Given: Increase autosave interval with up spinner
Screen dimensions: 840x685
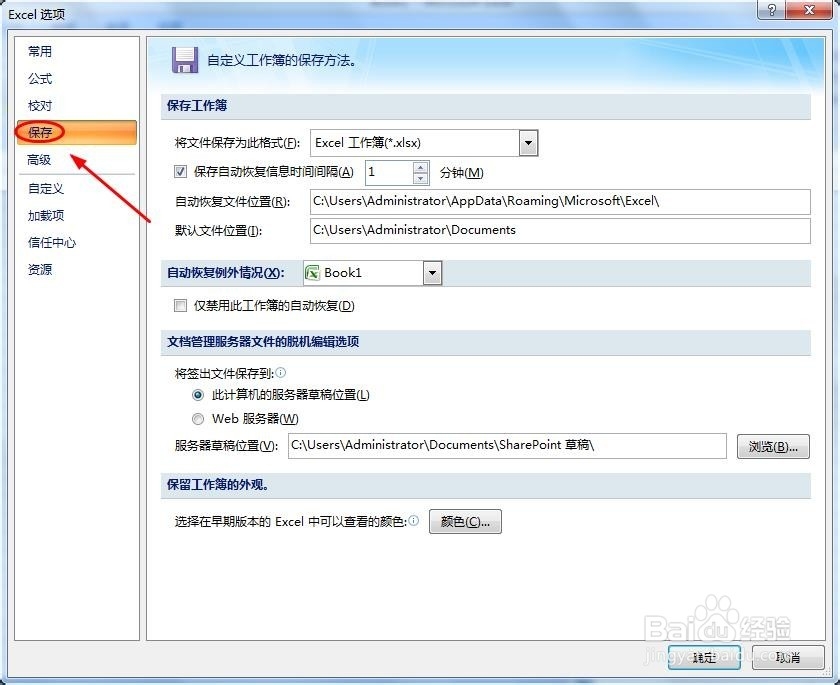Looking at the screenshot, I should [421, 167].
